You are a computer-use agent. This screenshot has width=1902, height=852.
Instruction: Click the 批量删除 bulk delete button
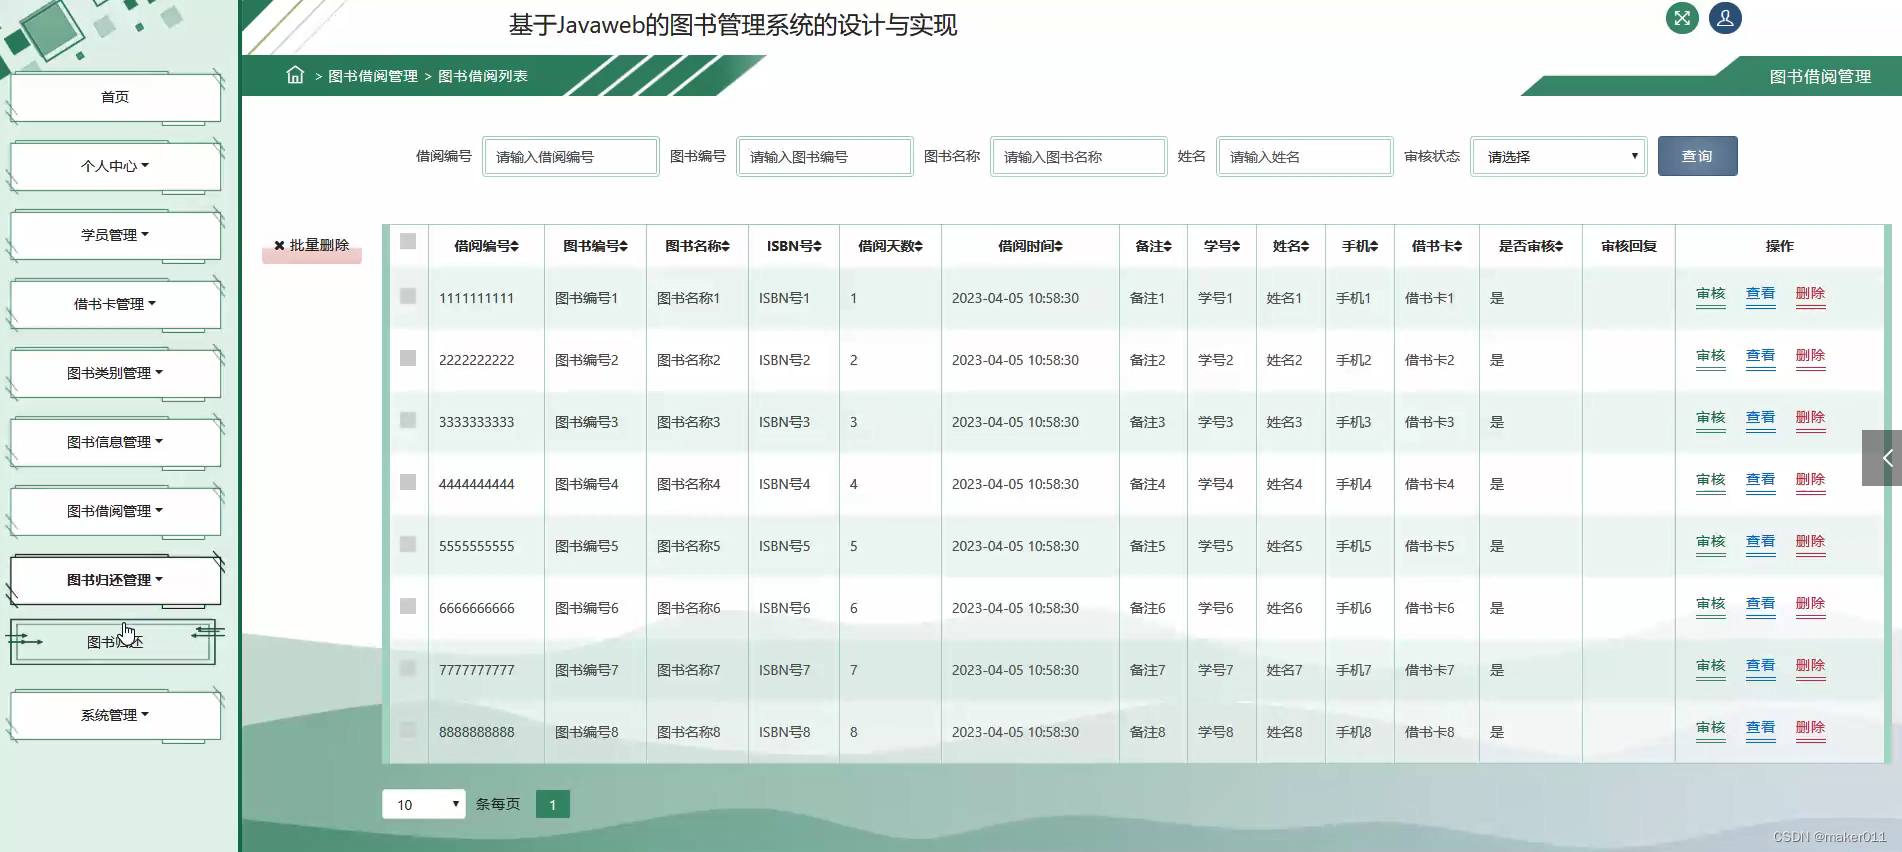312,246
